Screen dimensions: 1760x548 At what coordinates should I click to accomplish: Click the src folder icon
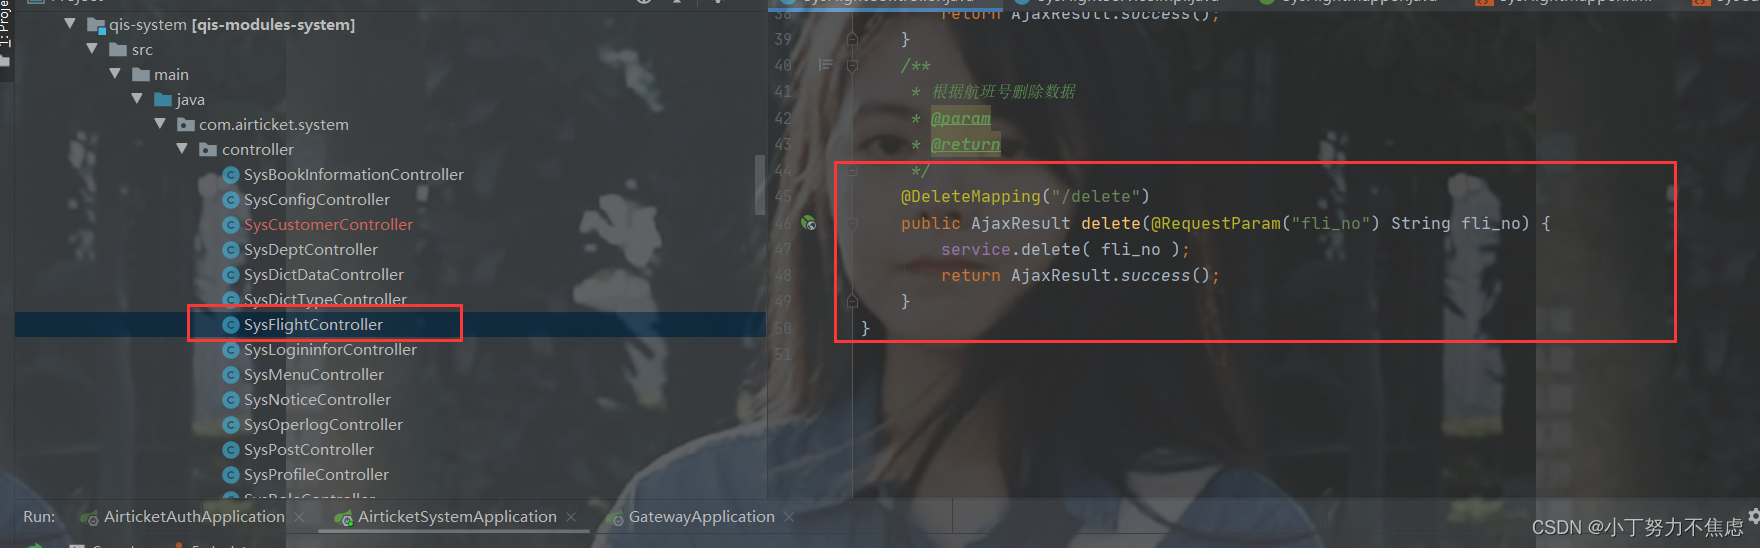[x=118, y=50]
